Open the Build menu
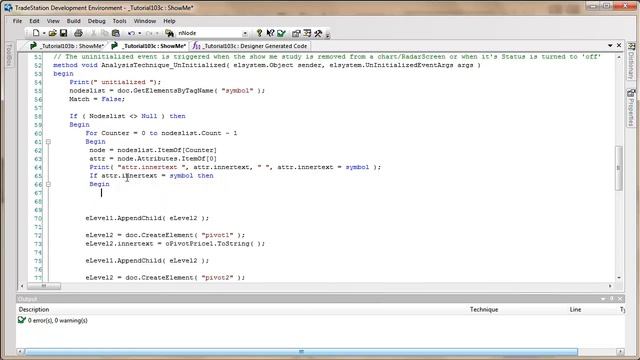The width and height of the screenshot is (640, 360). (73, 21)
